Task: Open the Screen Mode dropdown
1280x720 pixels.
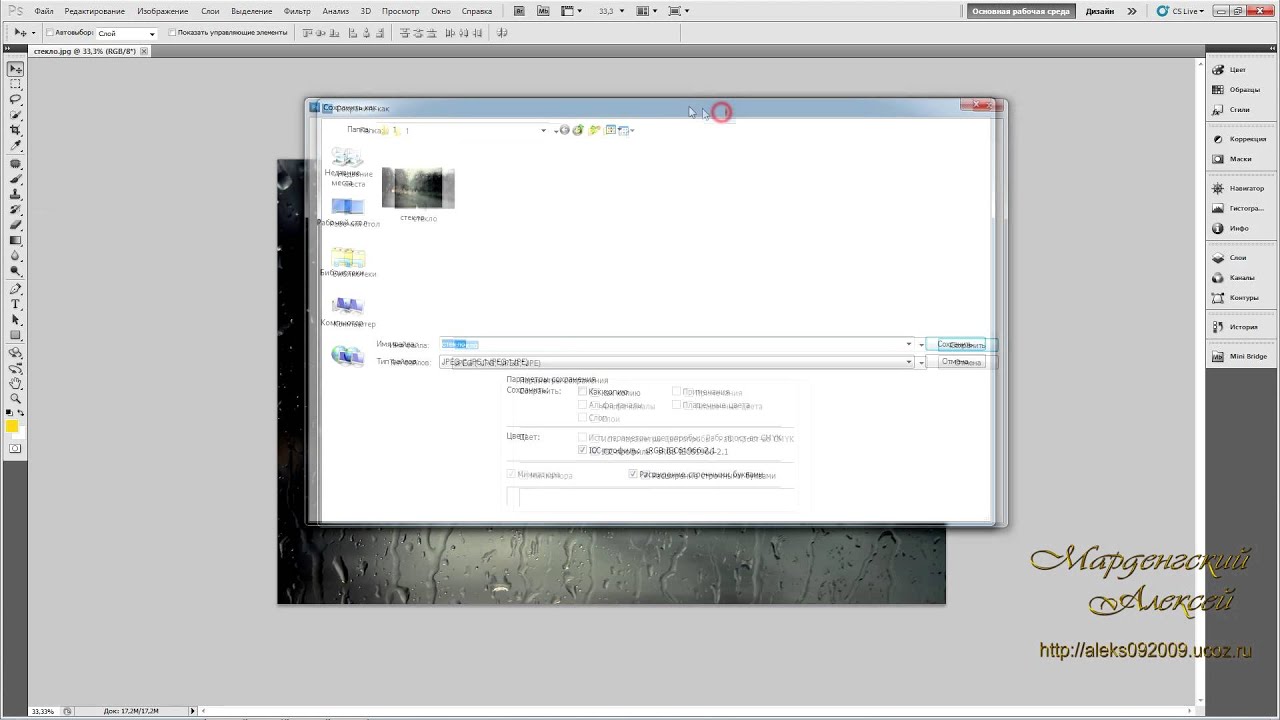Action: click(x=678, y=11)
